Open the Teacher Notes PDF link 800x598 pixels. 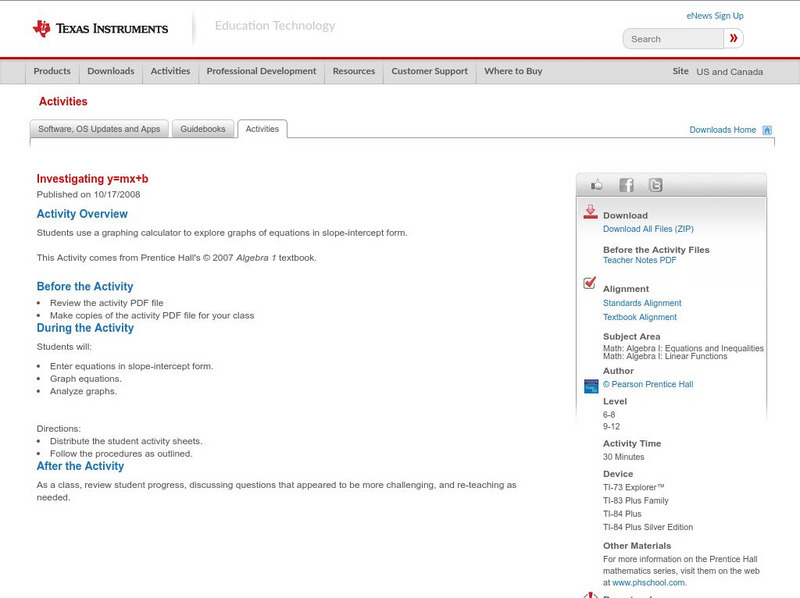click(x=639, y=260)
